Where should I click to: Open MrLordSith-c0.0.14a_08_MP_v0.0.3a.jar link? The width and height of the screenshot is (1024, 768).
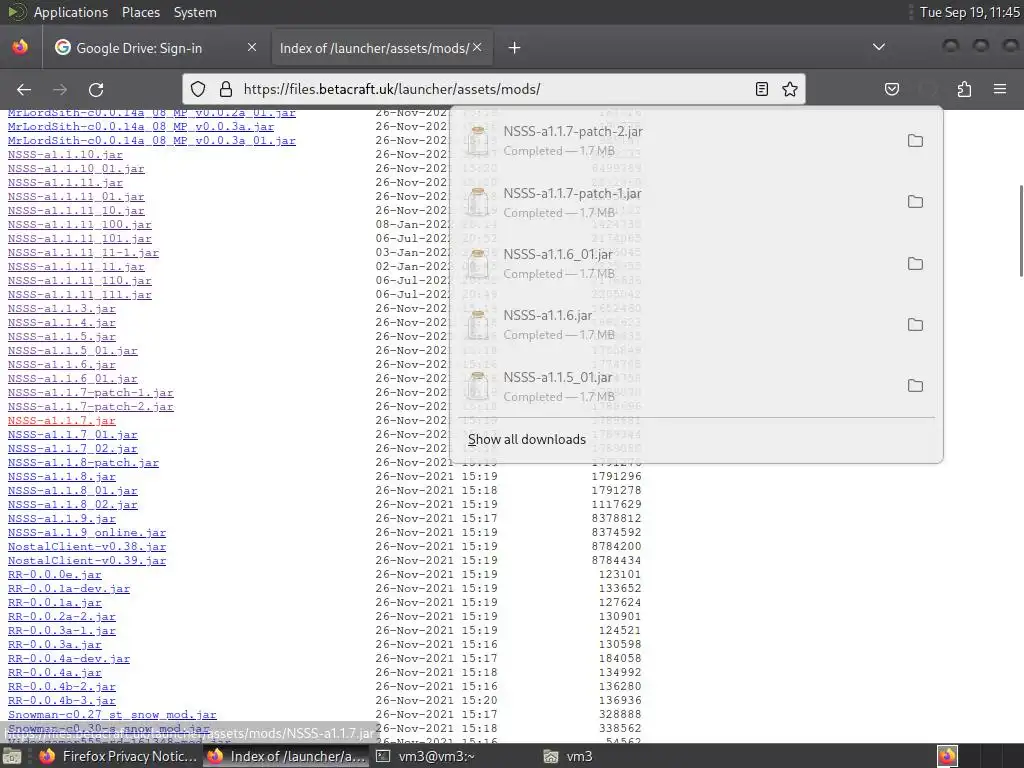140,127
